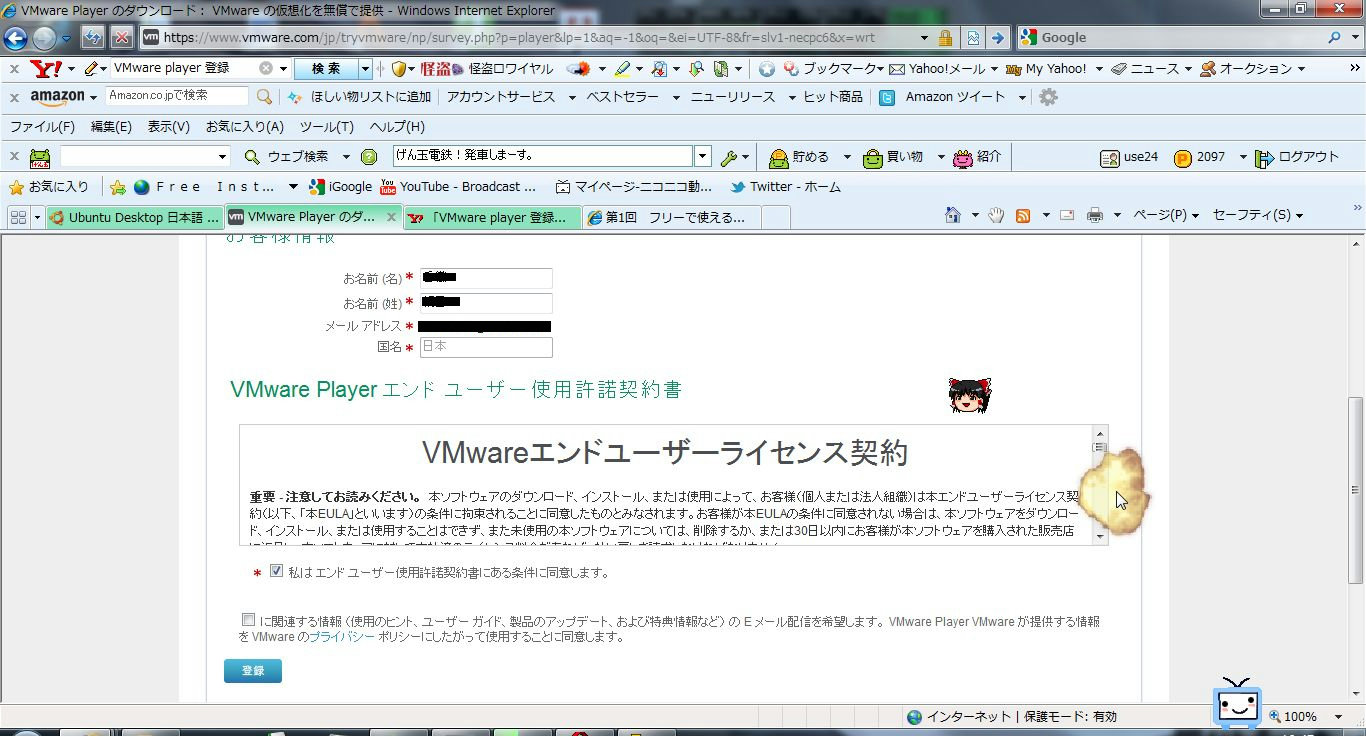
Task: Click the 国名 input field
Action: (485, 347)
